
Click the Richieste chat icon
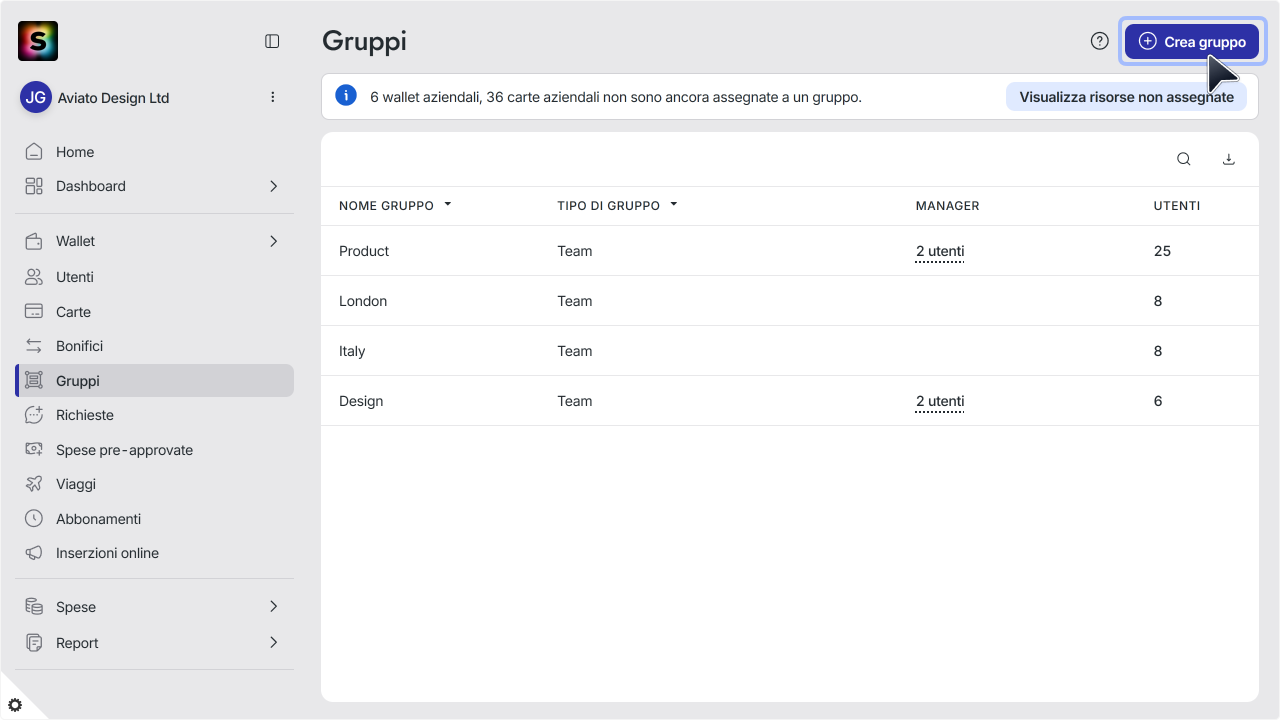(x=34, y=415)
